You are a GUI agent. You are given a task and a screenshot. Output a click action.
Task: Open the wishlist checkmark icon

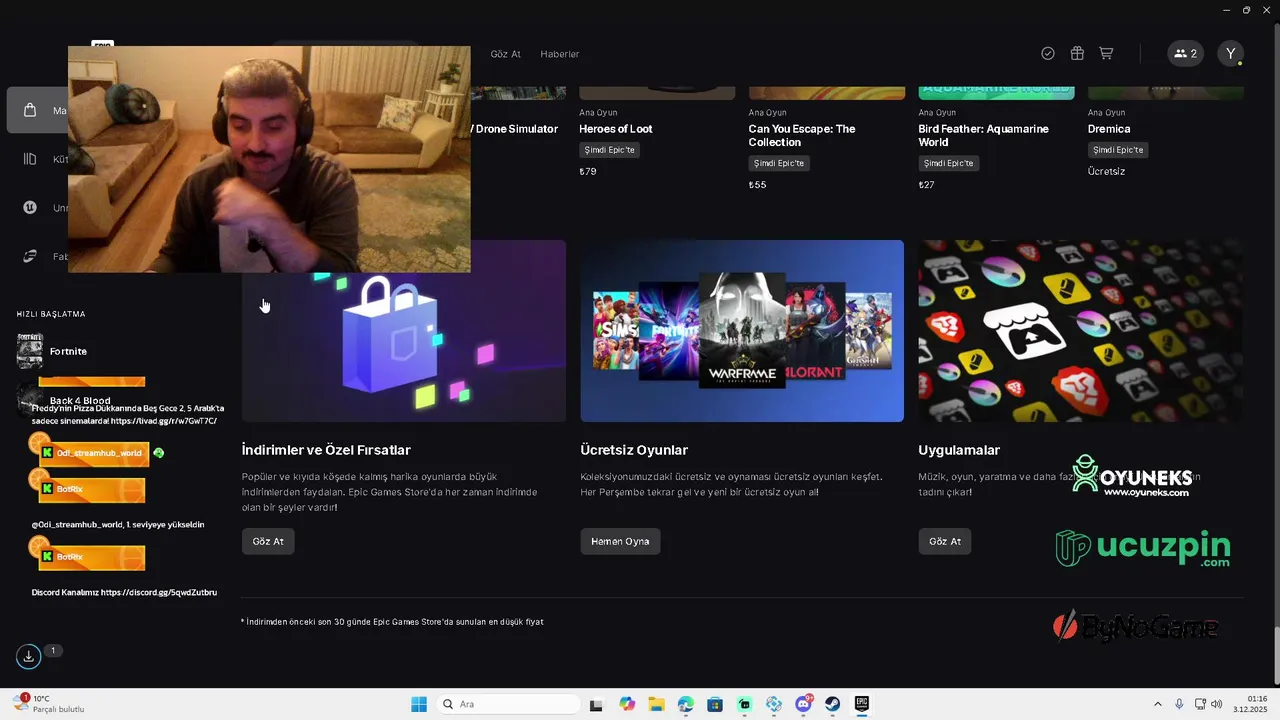1048,54
